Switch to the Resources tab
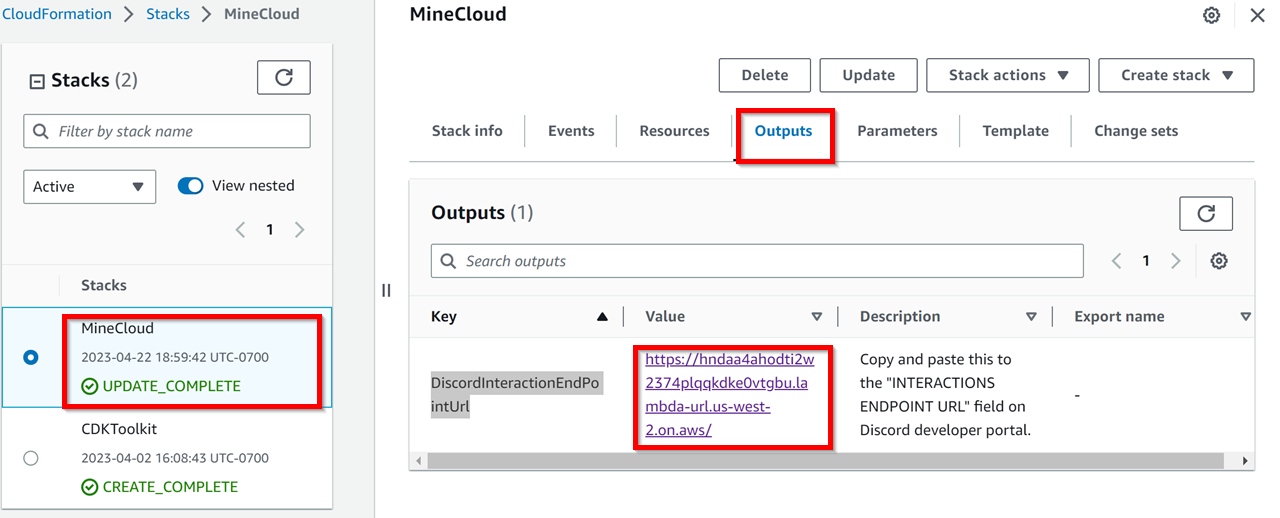Viewport: 1280px width, 518px height. (x=674, y=131)
